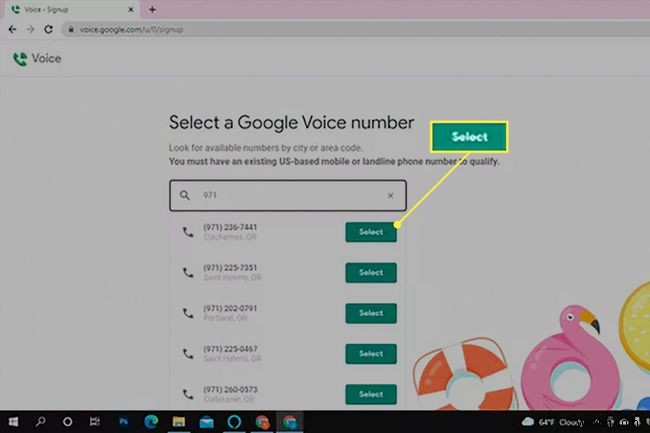Click the number text (971) 202-0791

click(230, 308)
